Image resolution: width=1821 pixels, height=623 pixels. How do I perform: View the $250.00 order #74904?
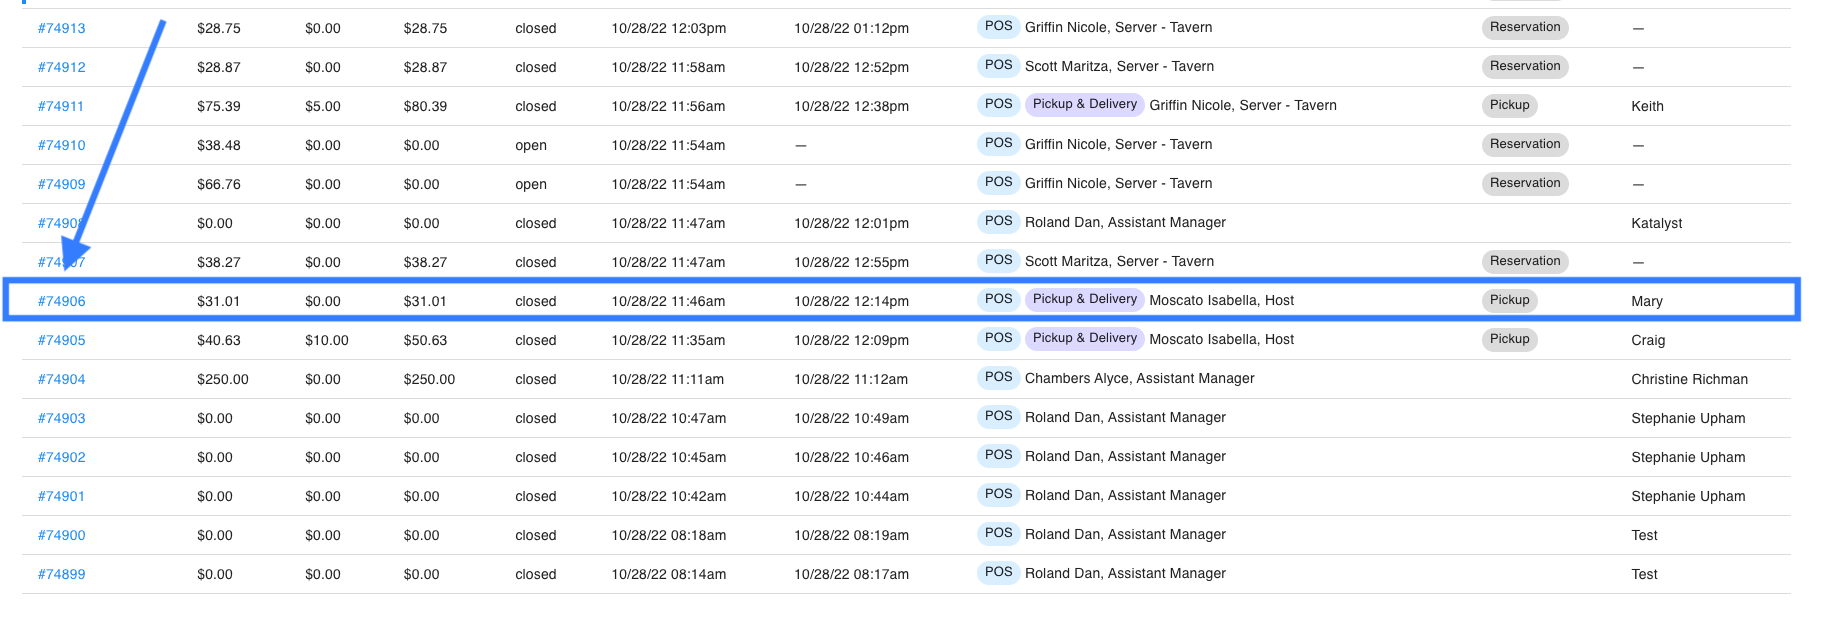(x=61, y=379)
